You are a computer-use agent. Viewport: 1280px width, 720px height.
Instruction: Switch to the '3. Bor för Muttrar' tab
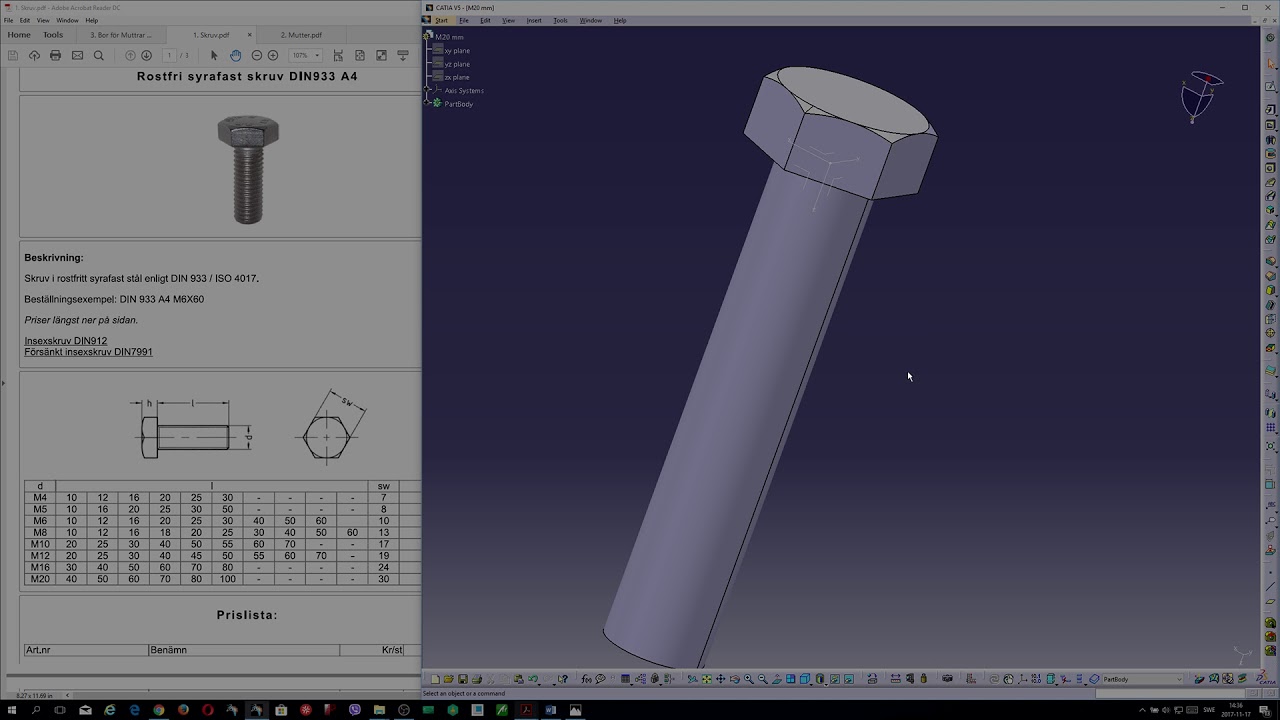(121, 35)
